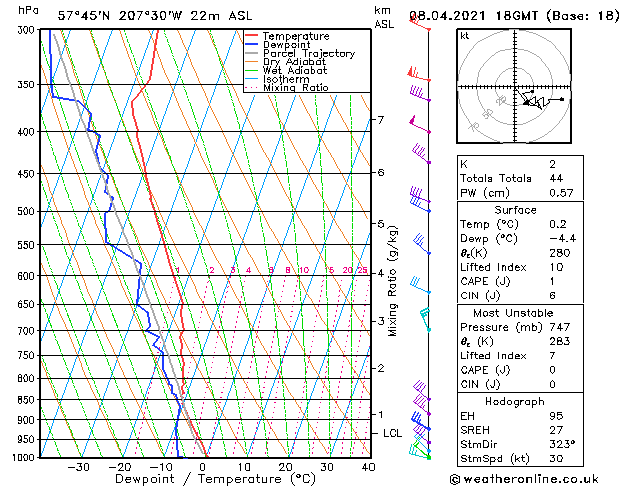Click the Surface θe value 280
629x486 pixels.
coord(560,253)
